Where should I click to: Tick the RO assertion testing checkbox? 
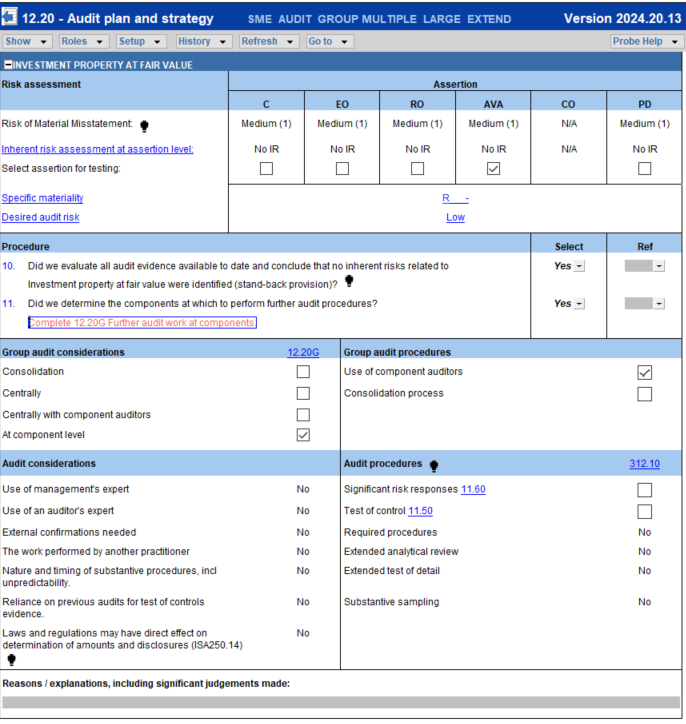pos(417,169)
